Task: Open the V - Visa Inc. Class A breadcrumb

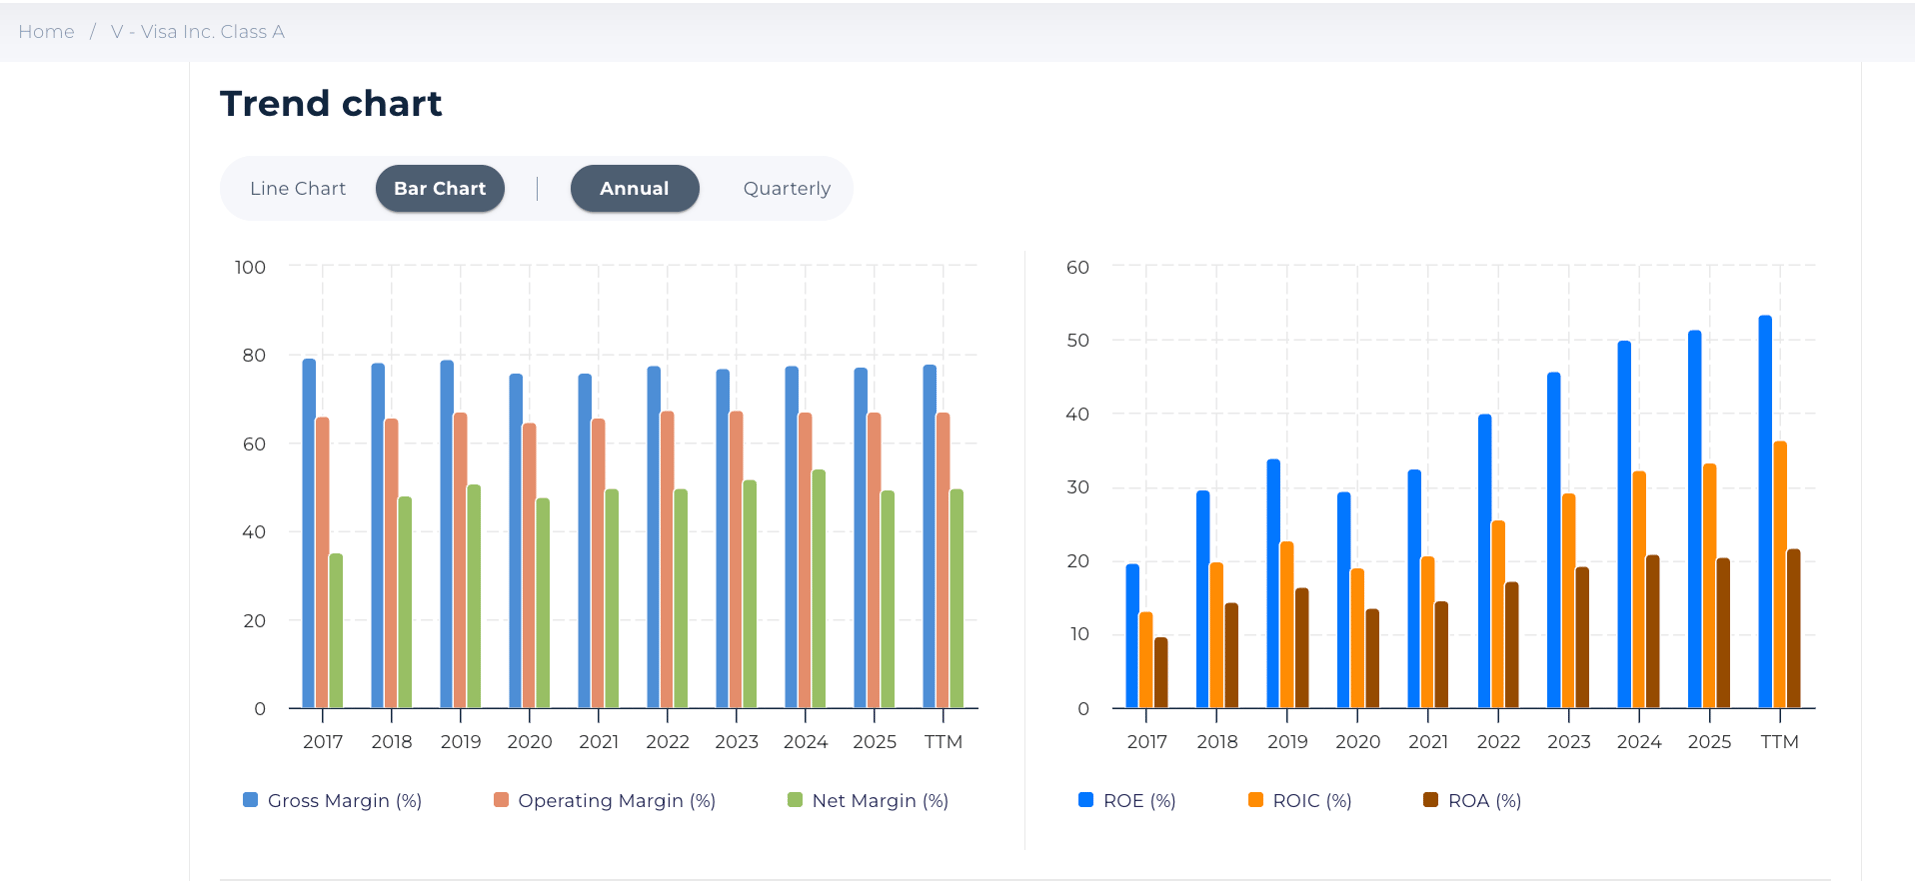Action: pyautogui.click(x=197, y=32)
